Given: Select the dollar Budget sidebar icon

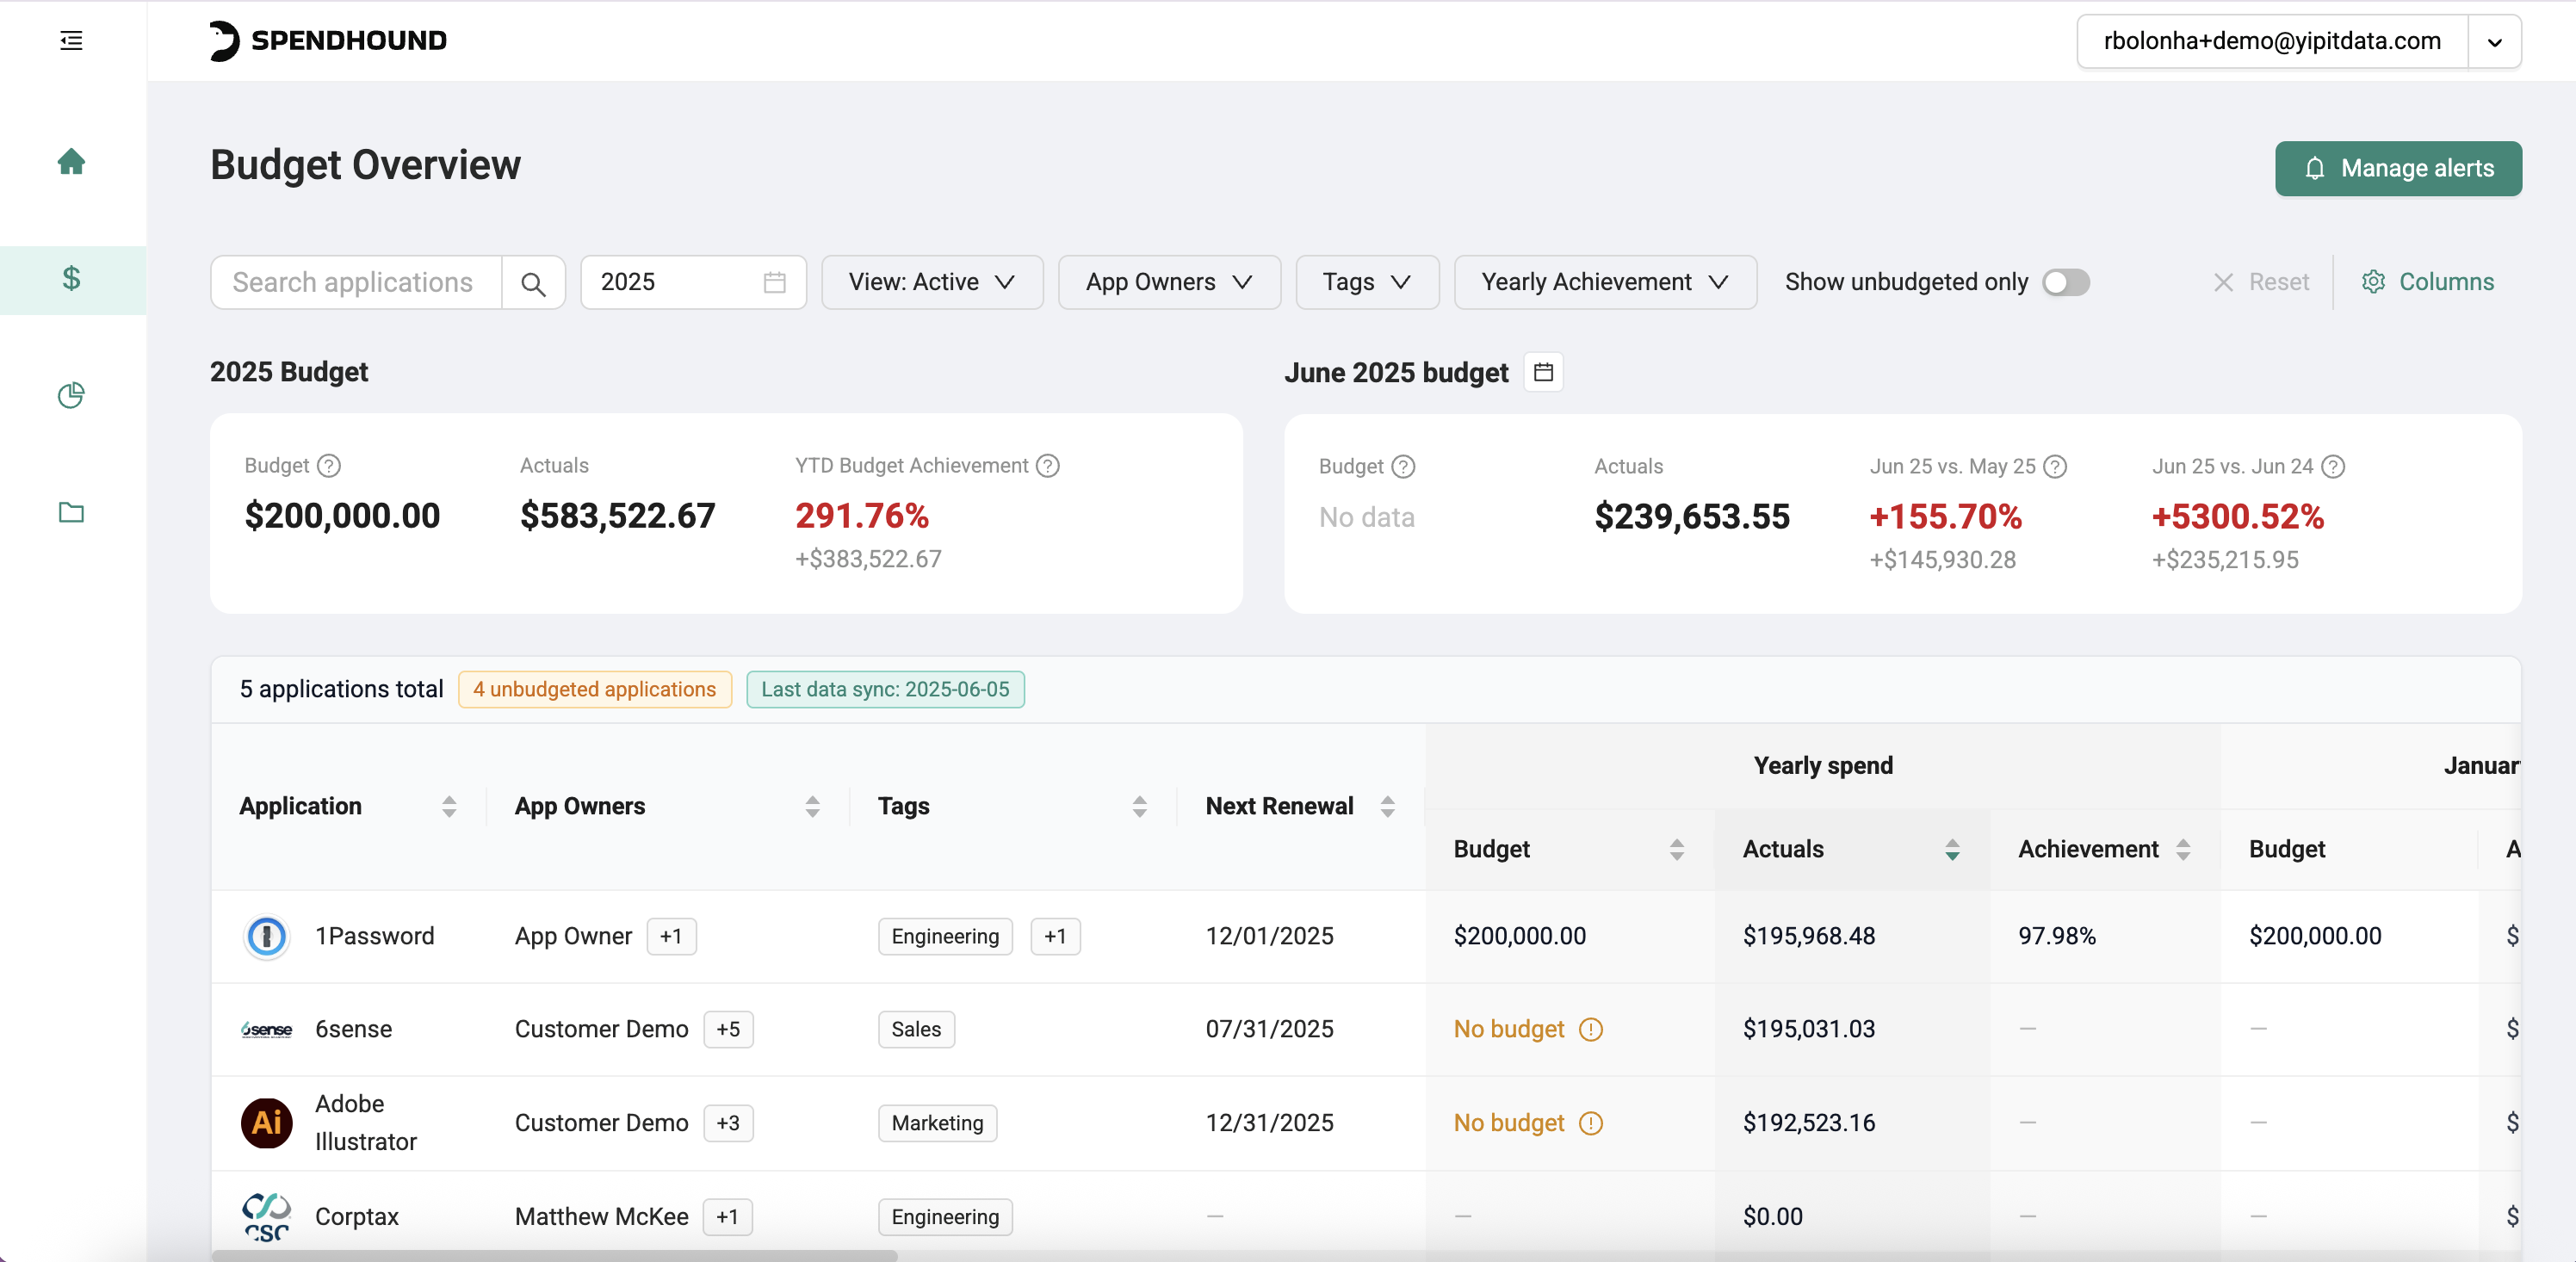Looking at the screenshot, I should (71, 278).
